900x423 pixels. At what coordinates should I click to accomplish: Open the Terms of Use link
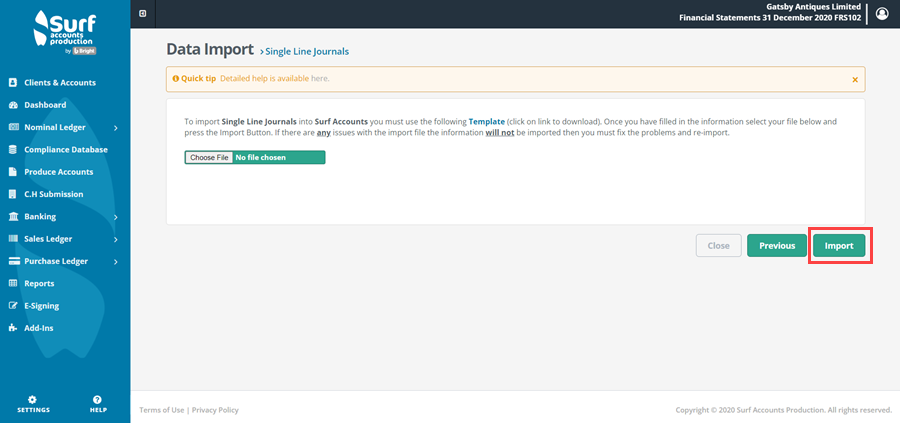[x=162, y=410]
